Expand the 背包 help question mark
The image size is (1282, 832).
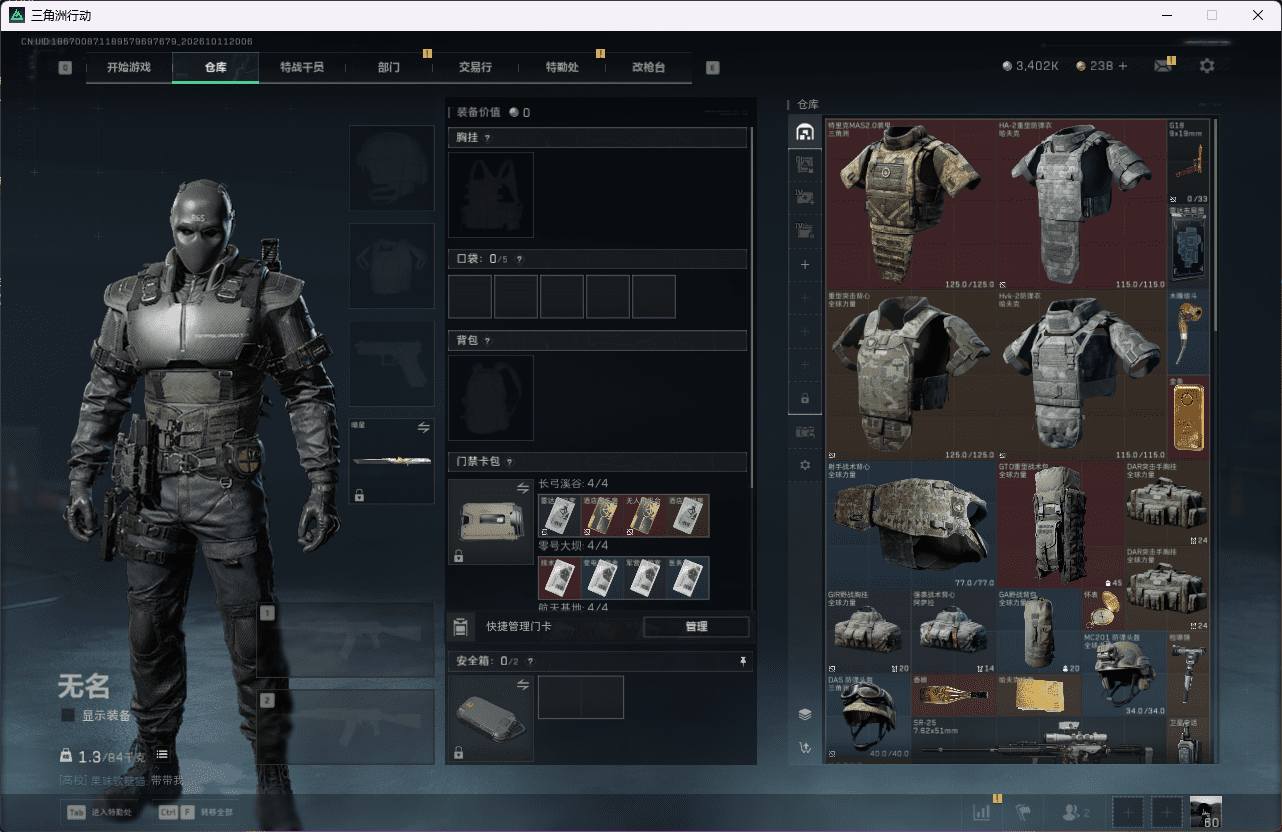[487, 341]
